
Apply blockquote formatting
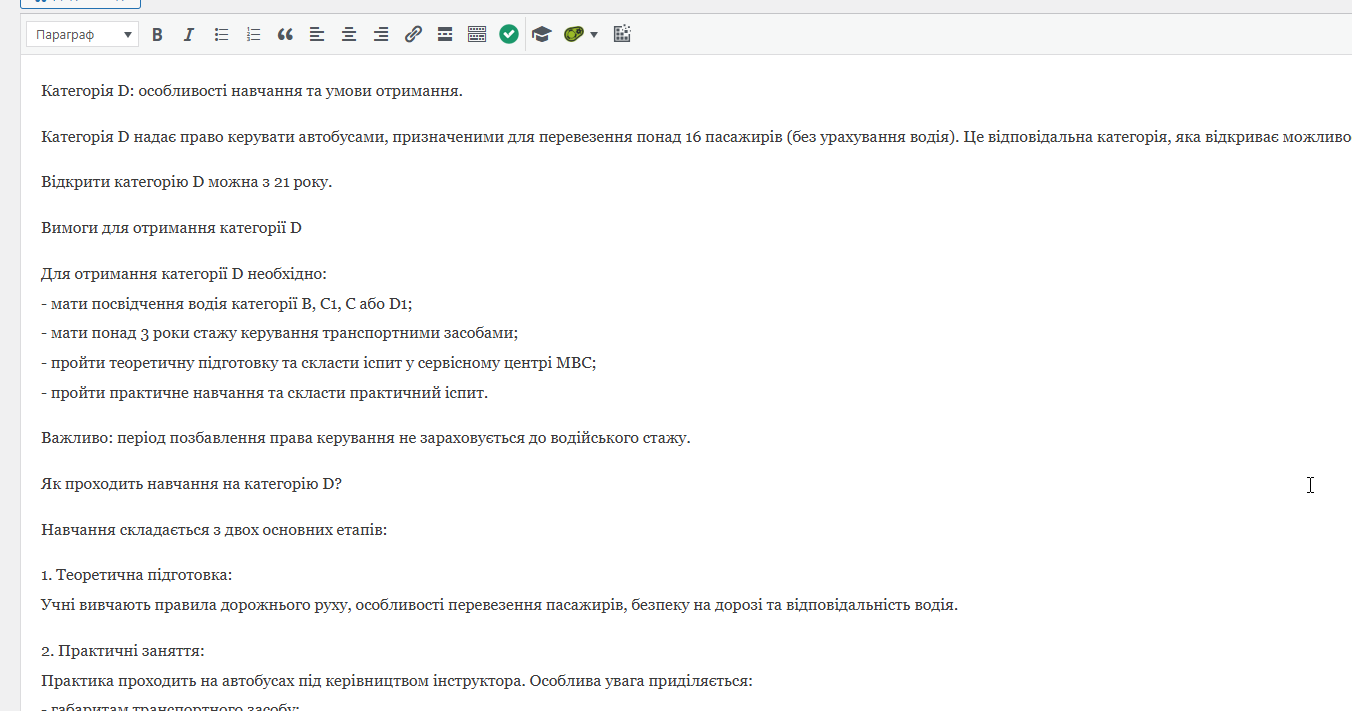285,35
